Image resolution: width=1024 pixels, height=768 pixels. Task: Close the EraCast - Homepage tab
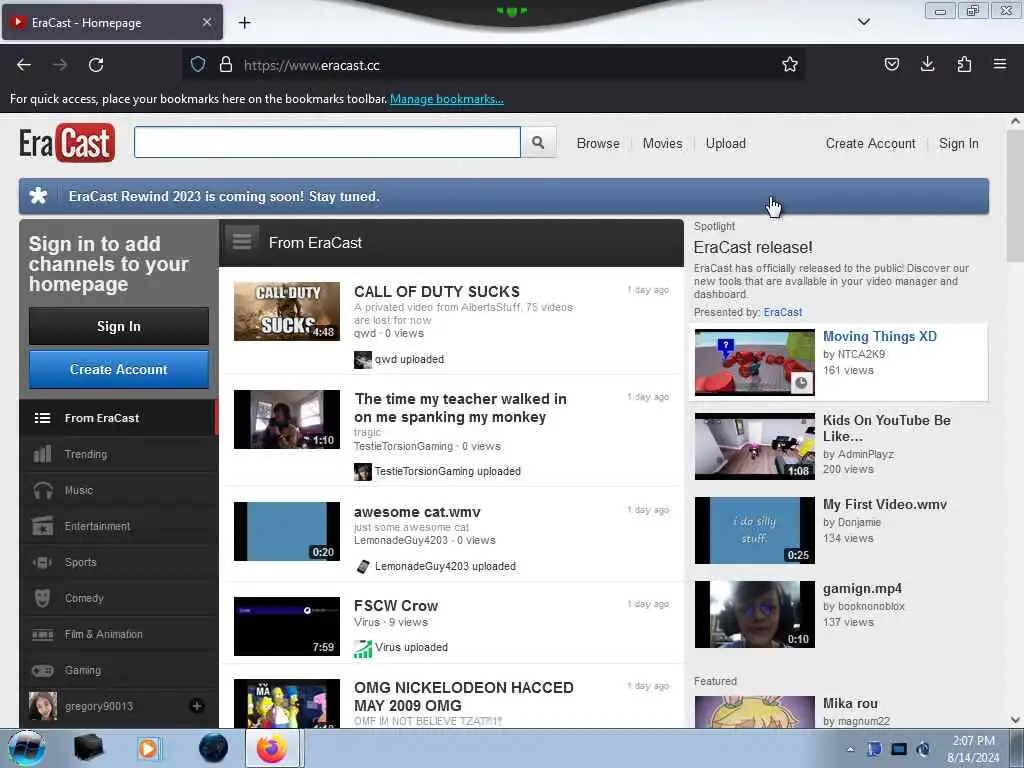pos(206,22)
